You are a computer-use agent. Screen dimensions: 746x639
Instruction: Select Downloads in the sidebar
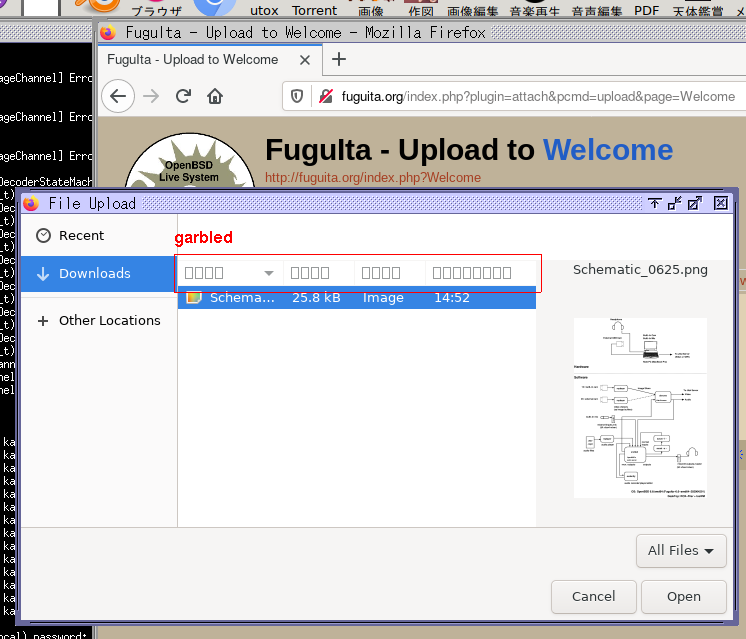tap(94, 273)
